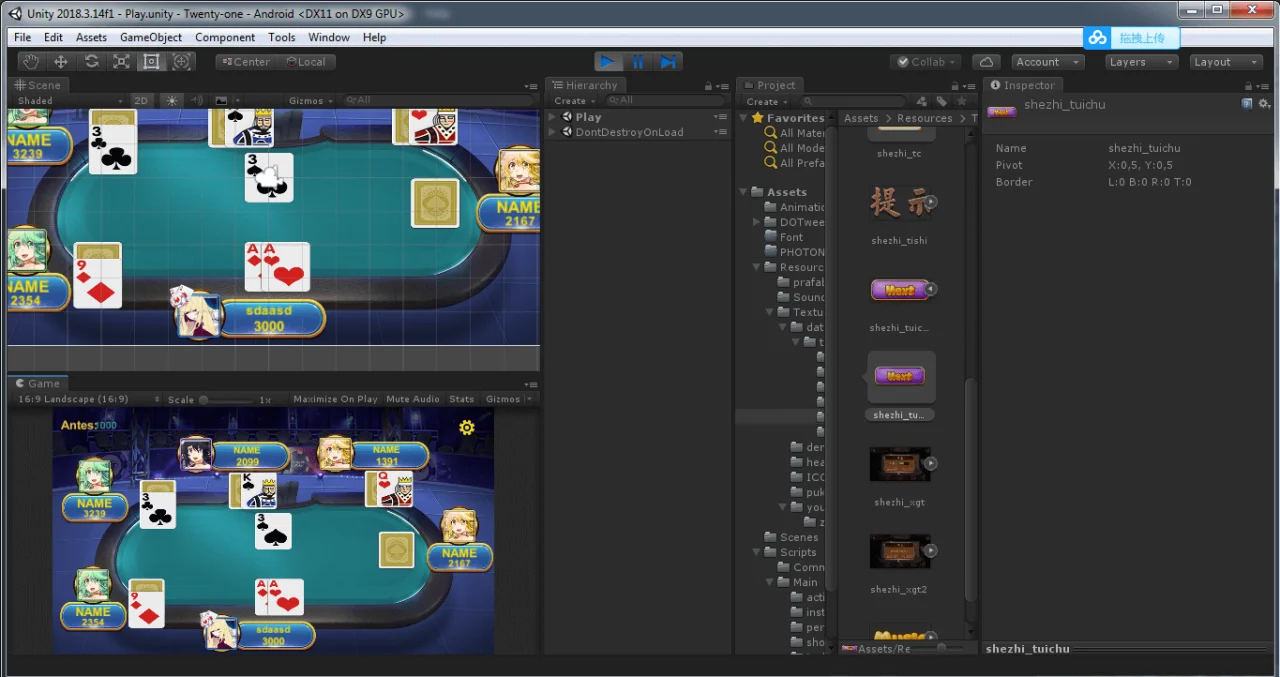Select the shezhi_xgt2 thumbnail
The image size is (1280, 677).
click(x=899, y=551)
